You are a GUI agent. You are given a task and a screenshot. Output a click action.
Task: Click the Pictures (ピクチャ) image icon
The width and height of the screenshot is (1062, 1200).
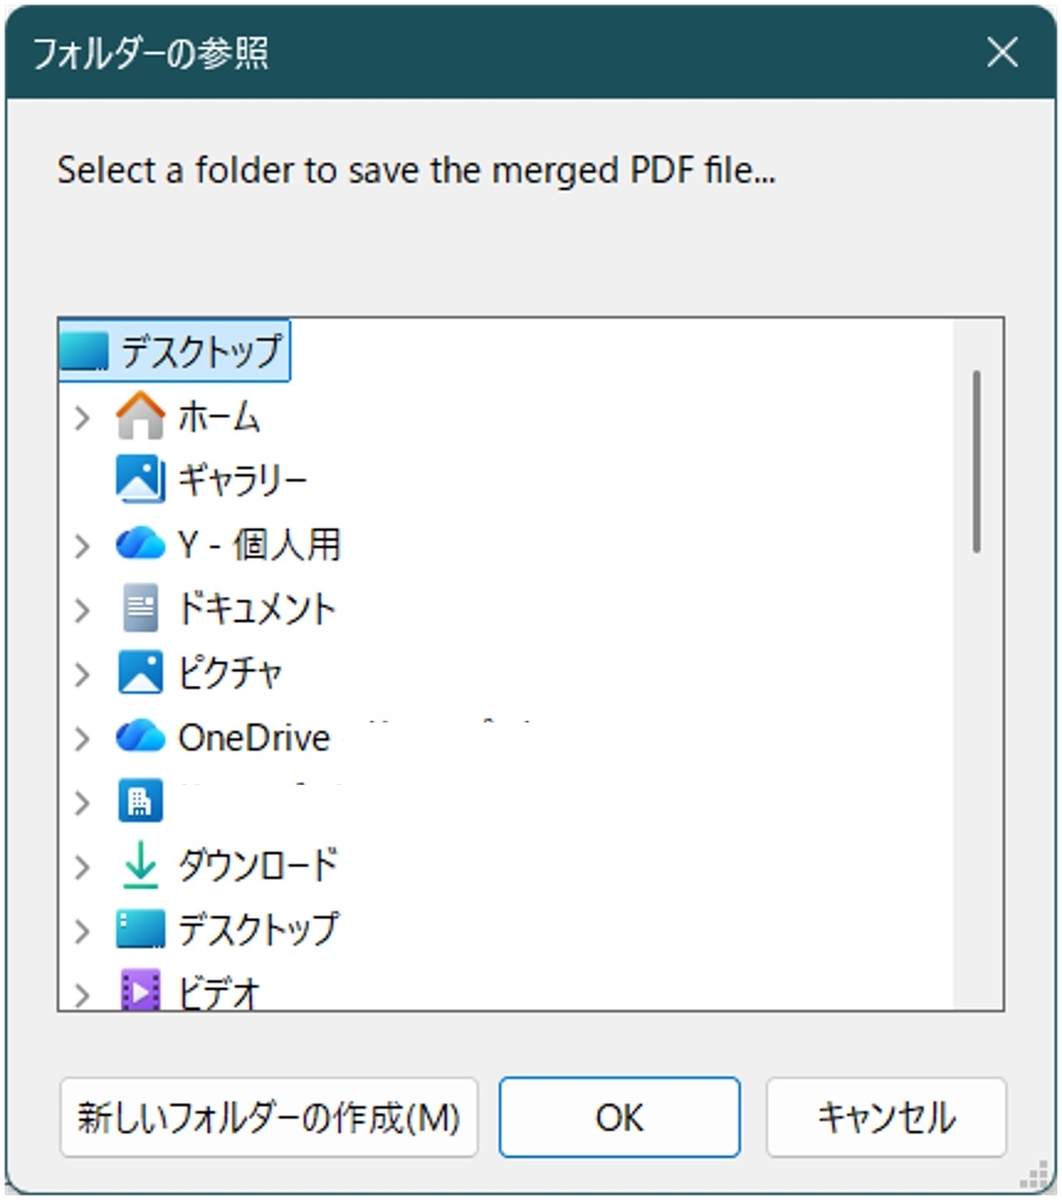point(140,672)
